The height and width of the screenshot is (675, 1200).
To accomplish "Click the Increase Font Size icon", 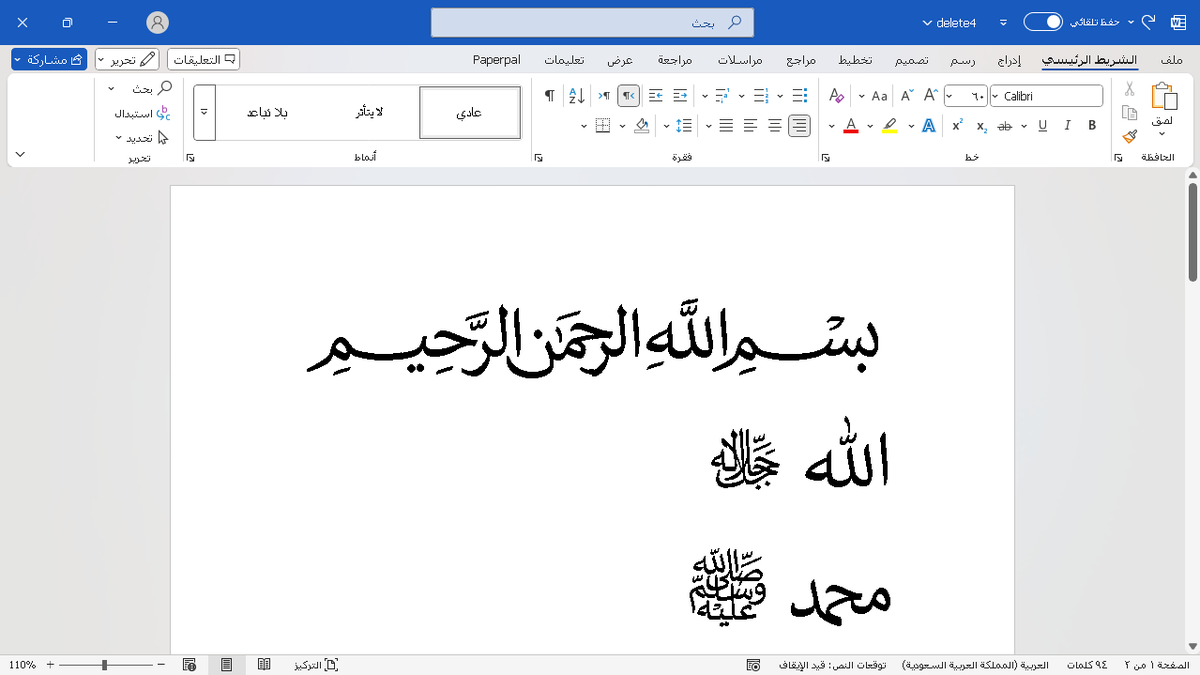I will [932, 96].
